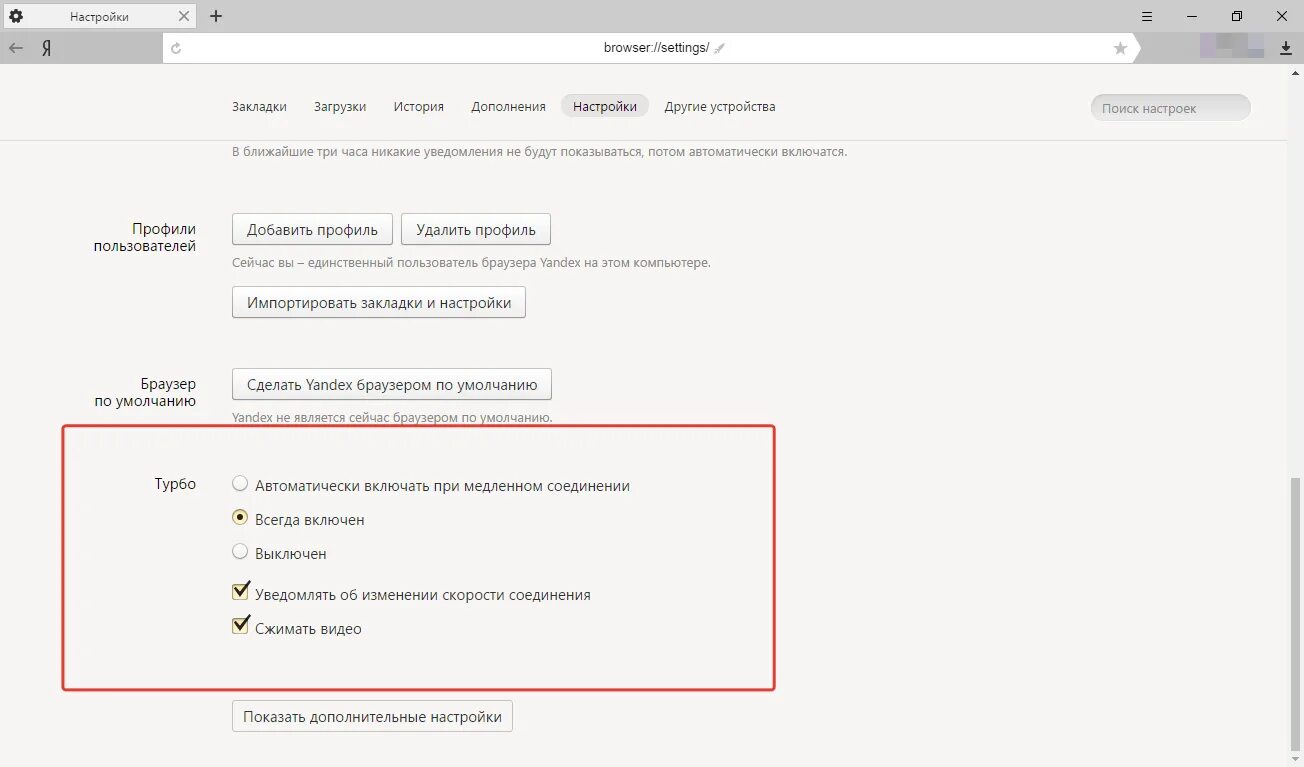The image size is (1304, 767).
Task: Open new tab with plus icon
Action: pyautogui.click(x=216, y=16)
